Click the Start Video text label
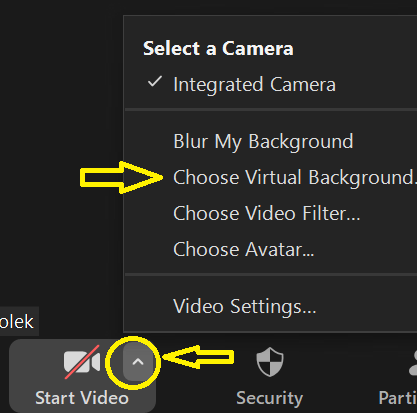The width and height of the screenshot is (417, 413). tap(82, 398)
